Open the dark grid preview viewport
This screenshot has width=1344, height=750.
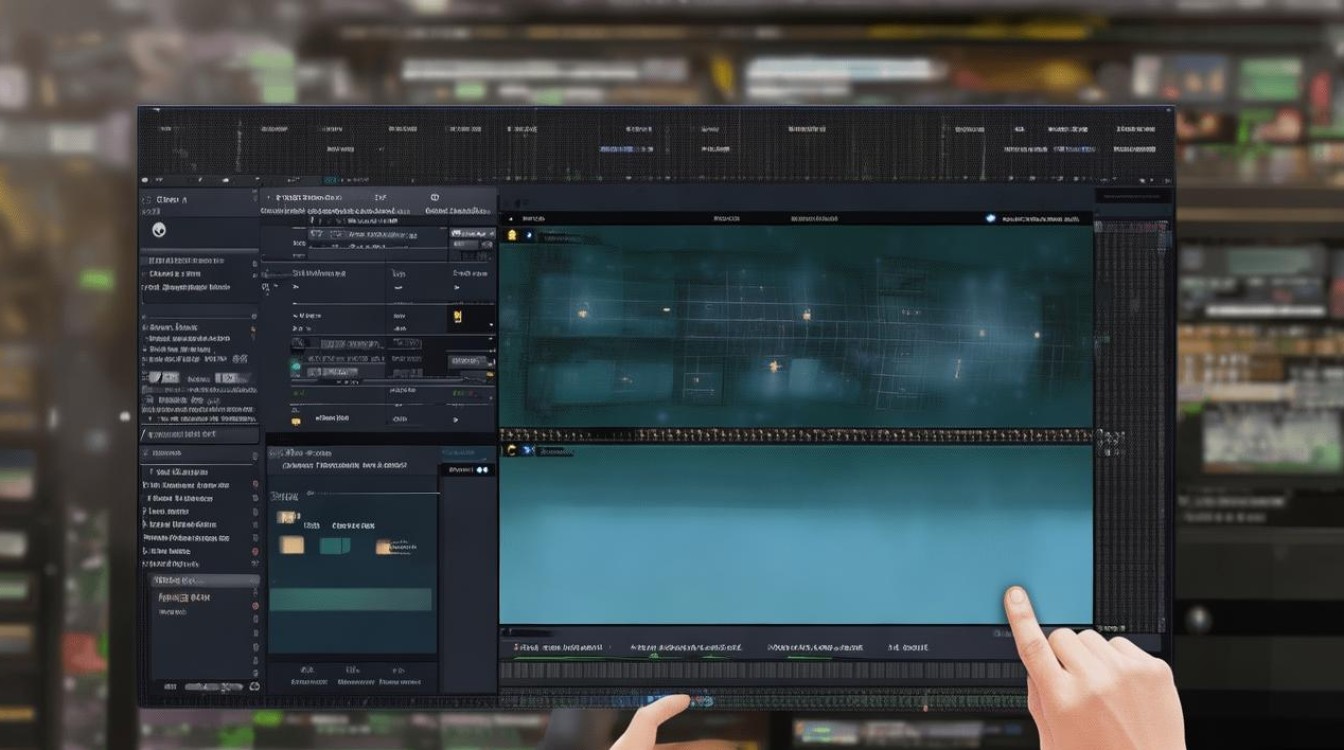(x=795, y=326)
